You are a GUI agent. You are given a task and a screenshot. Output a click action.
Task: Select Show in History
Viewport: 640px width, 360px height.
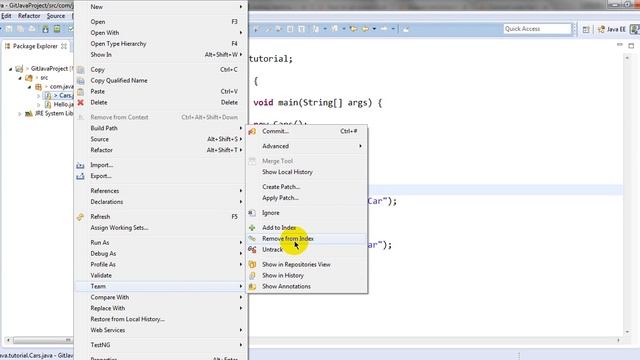click(306, 276)
